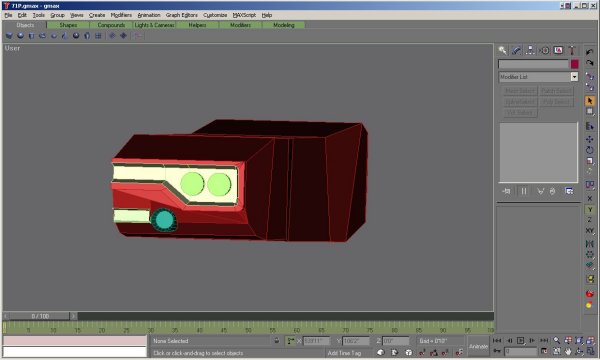
Task: Click the red object color swatch
Action: pyautogui.click(x=574, y=64)
